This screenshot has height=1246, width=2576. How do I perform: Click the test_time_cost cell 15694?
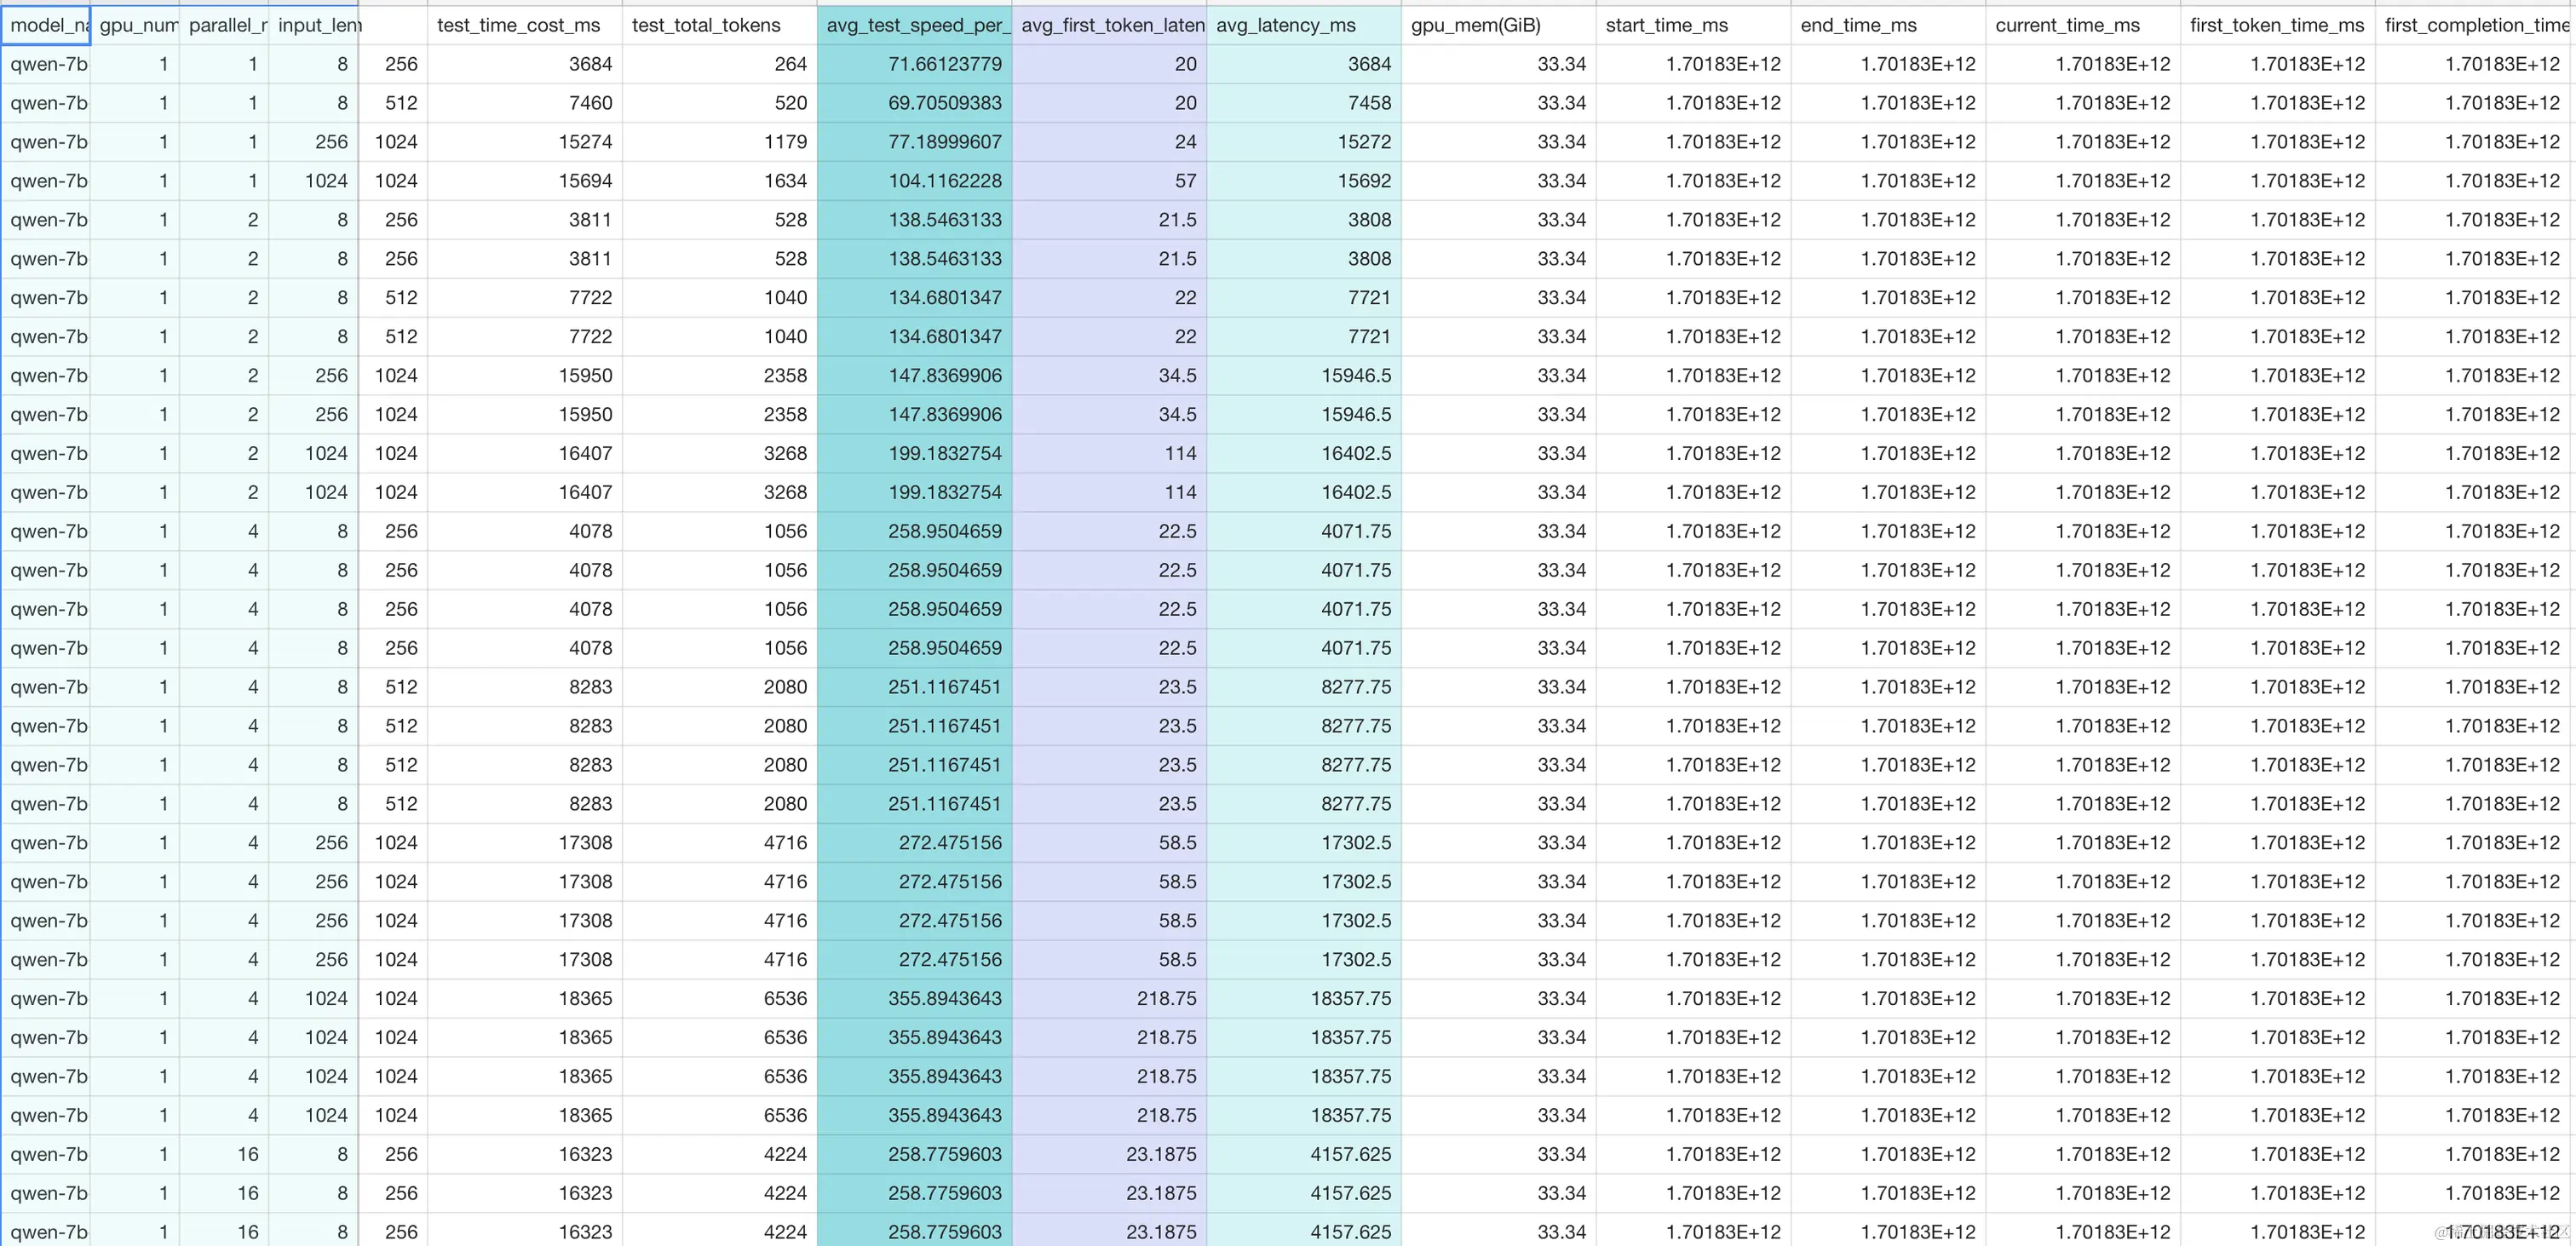pyautogui.click(x=585, y=181)
